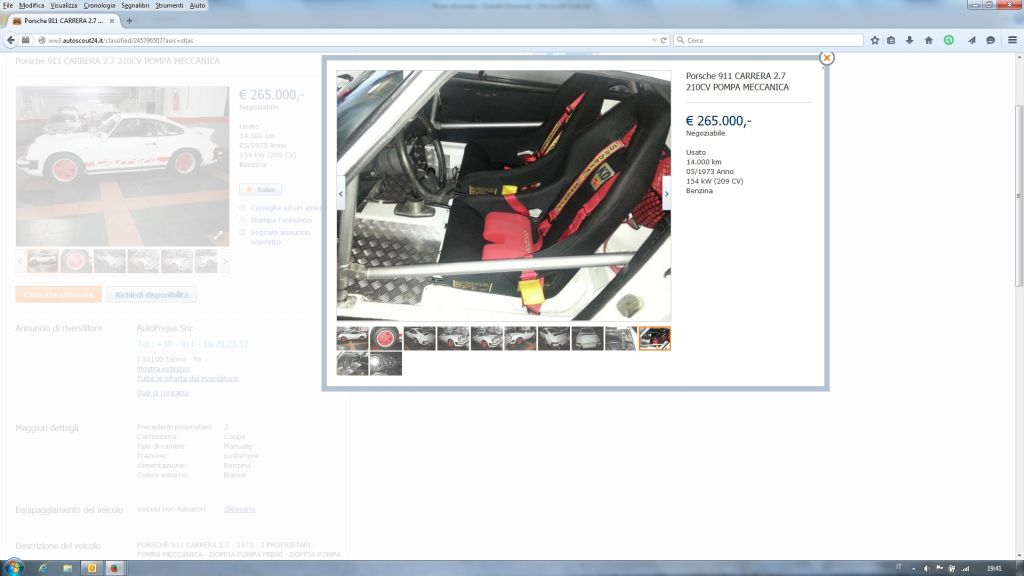Go back to the previous page

point(10,40)
